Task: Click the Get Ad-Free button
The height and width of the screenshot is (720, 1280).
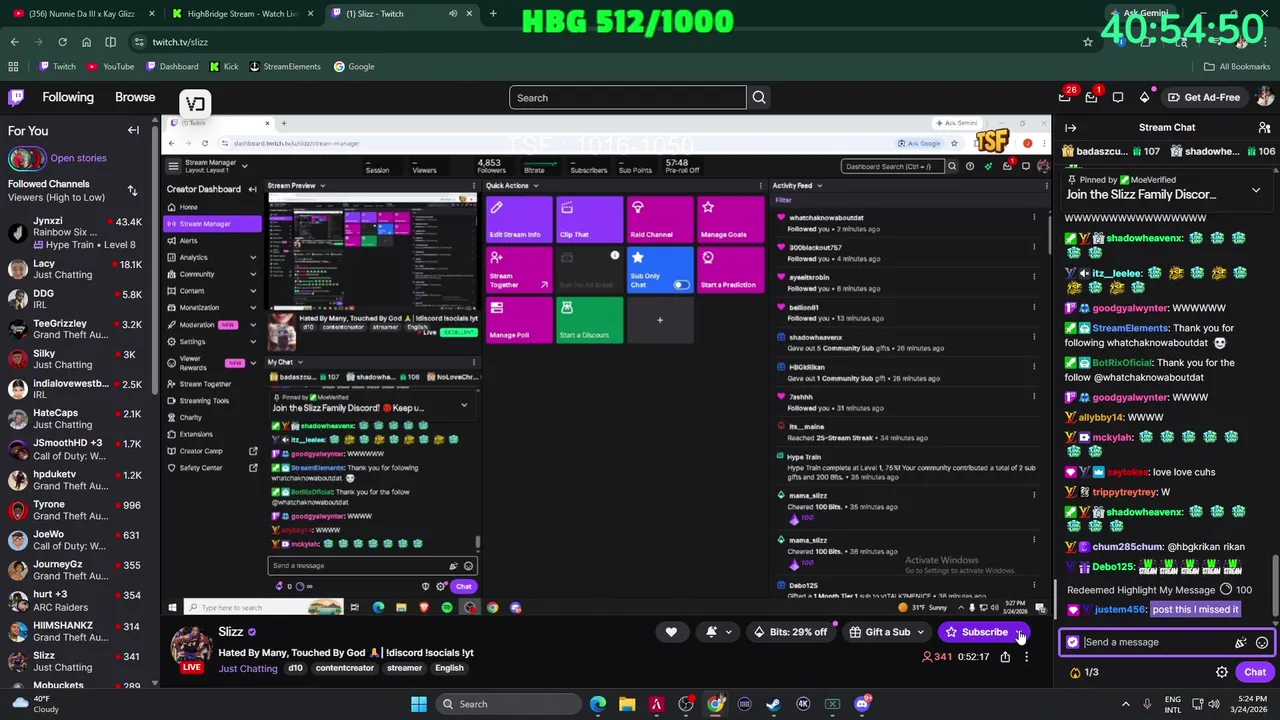Action: coord(1204,97)
